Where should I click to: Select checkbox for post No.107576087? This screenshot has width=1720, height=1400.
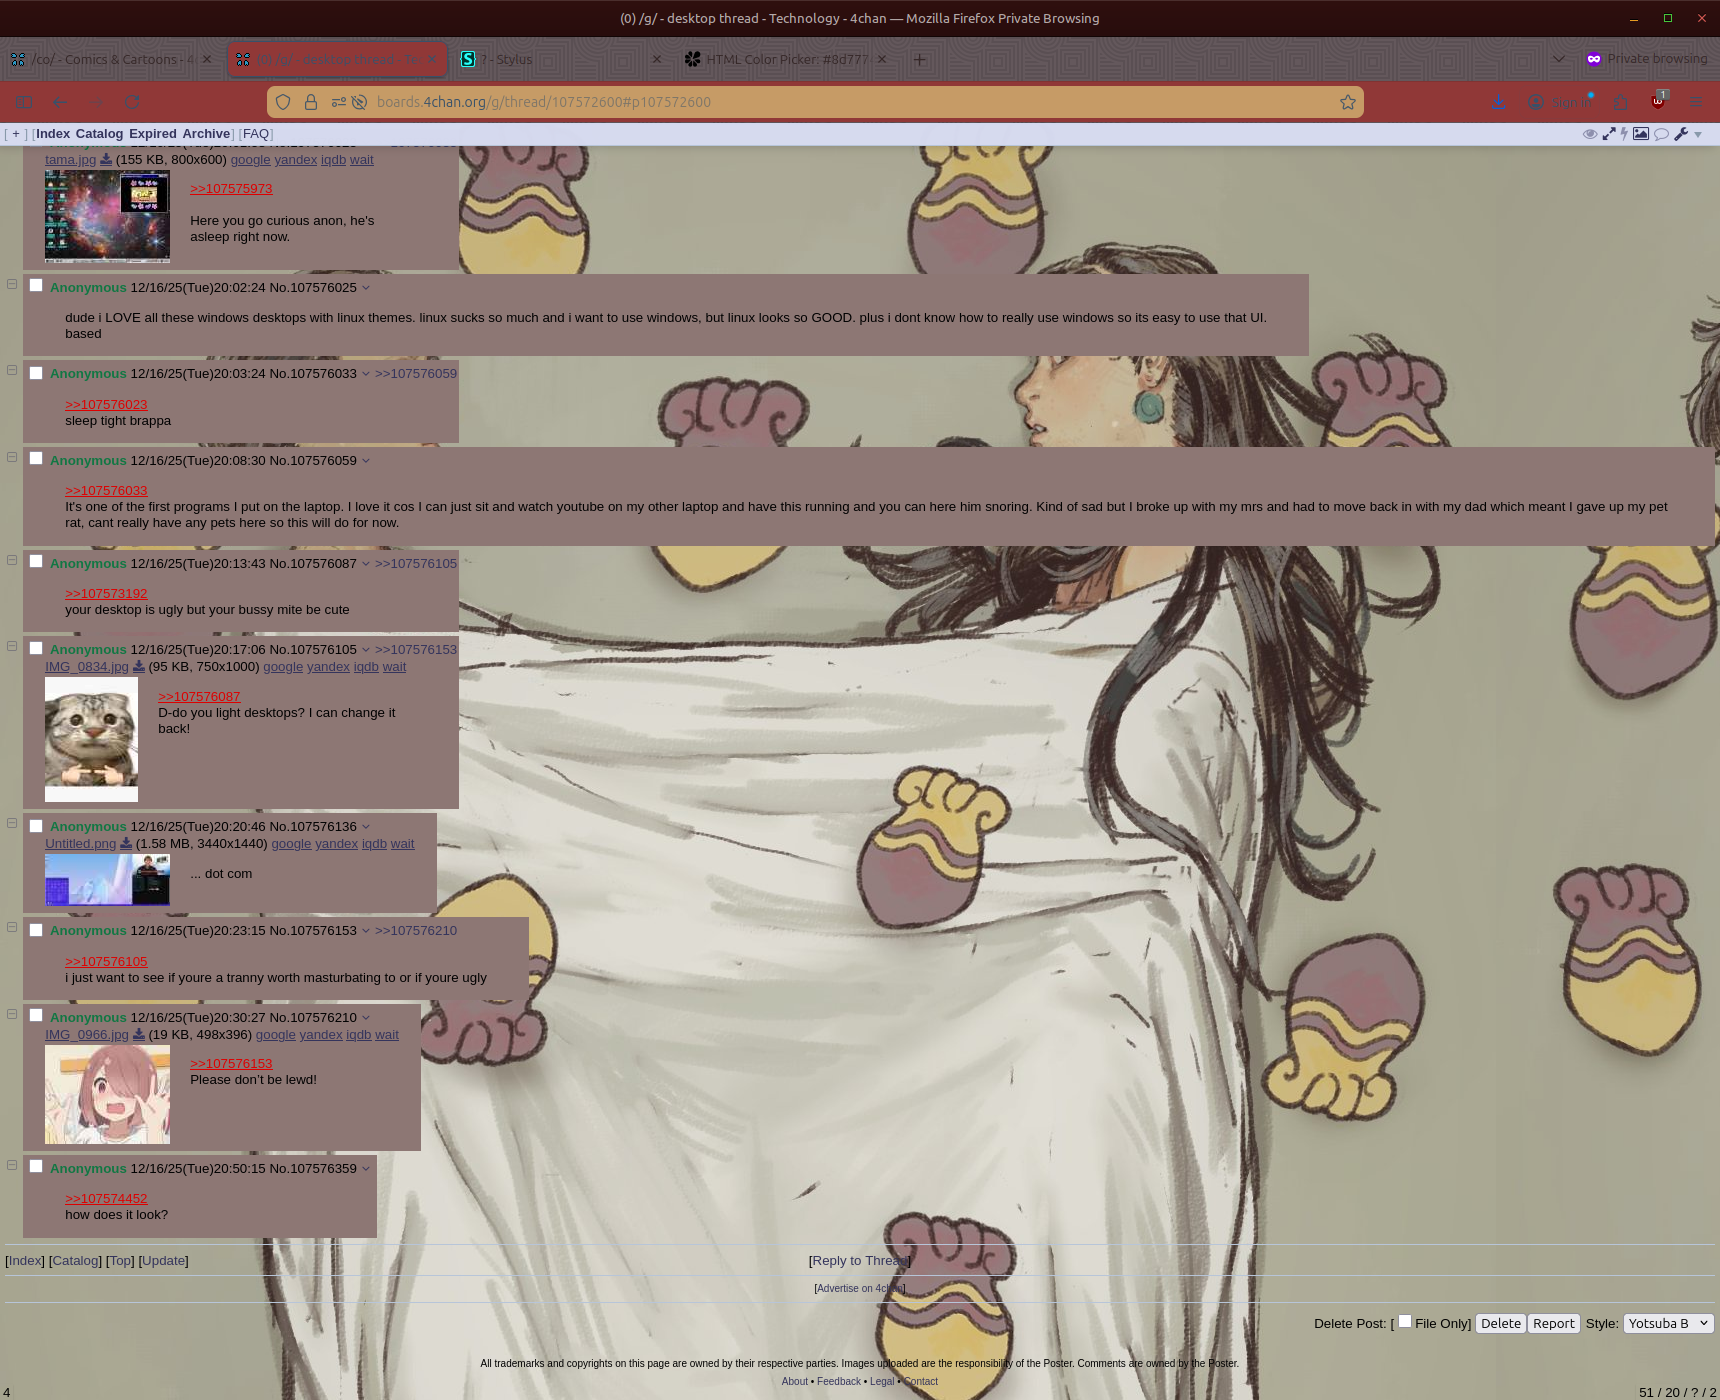pos(36,562)
